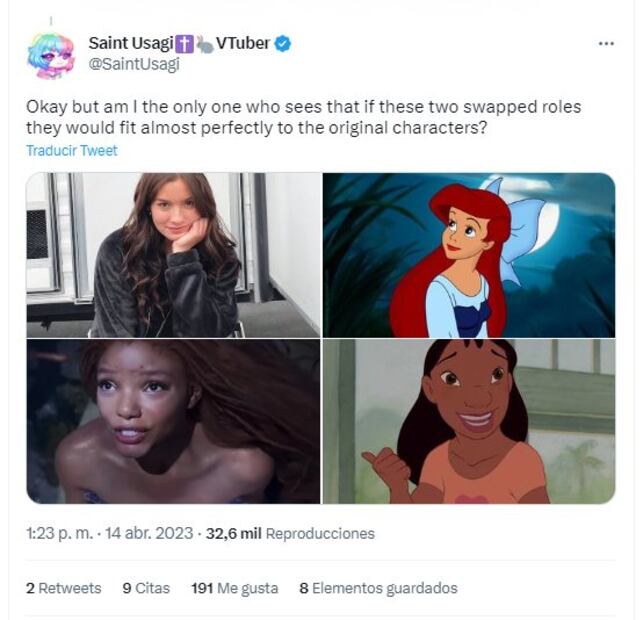Viewport: 643px width, 620px height.
Task: Show the 9 Citas list
Action: pyautogui.click(x=146, y=588)
